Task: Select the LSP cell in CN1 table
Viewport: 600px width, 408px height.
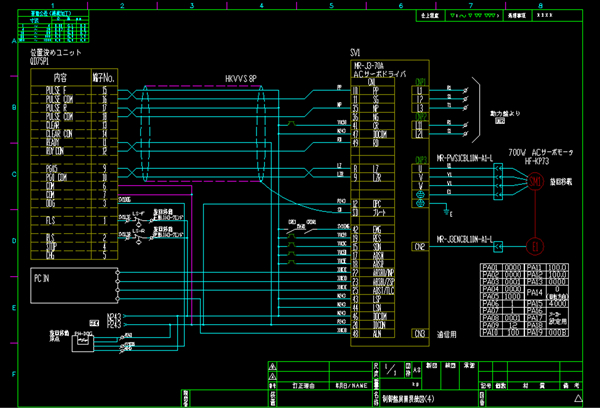Action: click(x=377, y=299)
